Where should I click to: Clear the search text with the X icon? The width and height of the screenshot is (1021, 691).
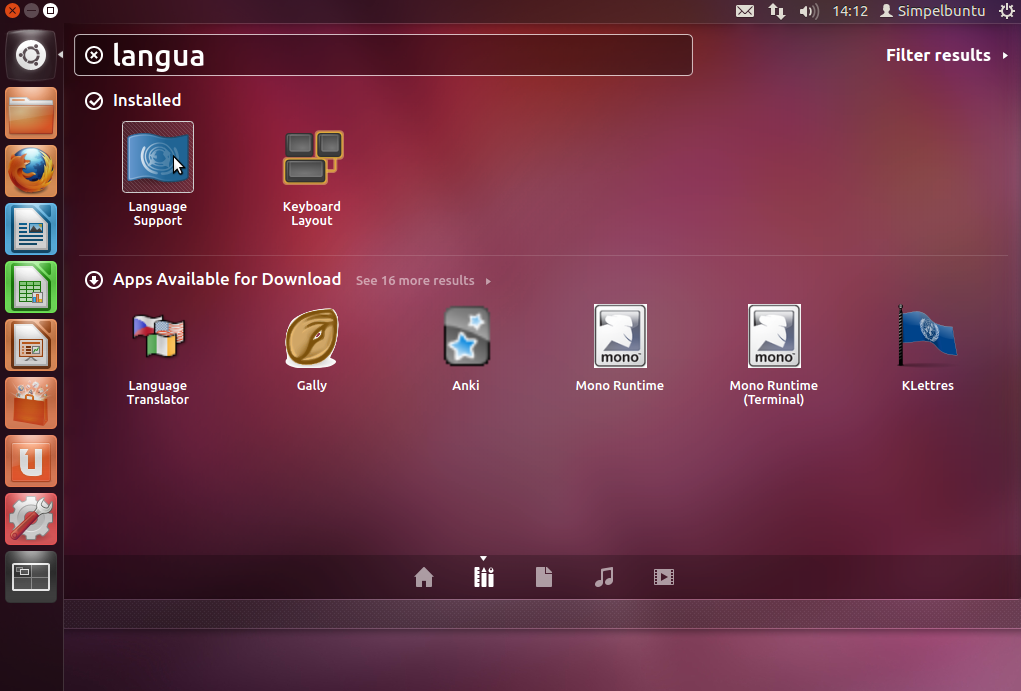pyautogui.click(x=94, y=55)
